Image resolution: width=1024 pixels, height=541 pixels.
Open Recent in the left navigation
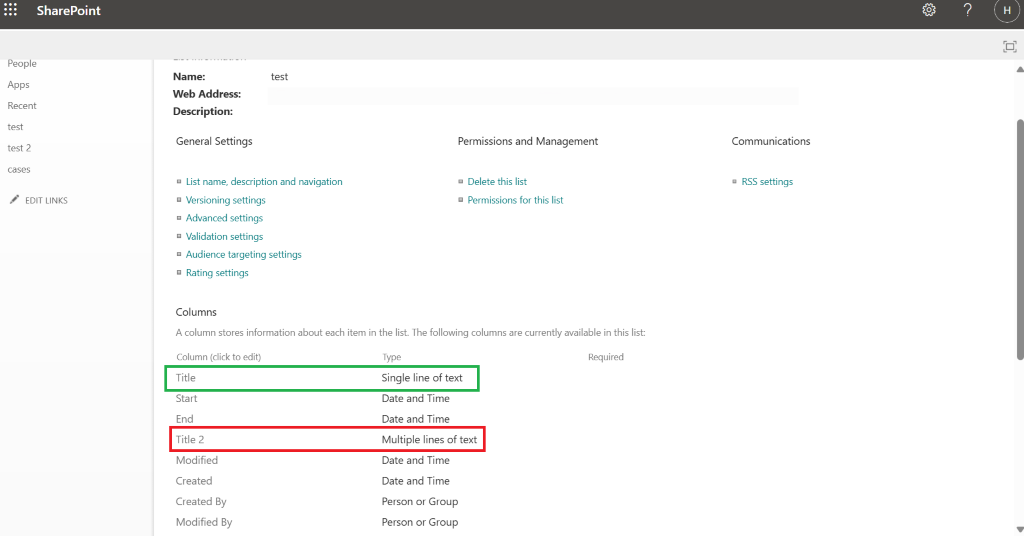tap(22, 106)
